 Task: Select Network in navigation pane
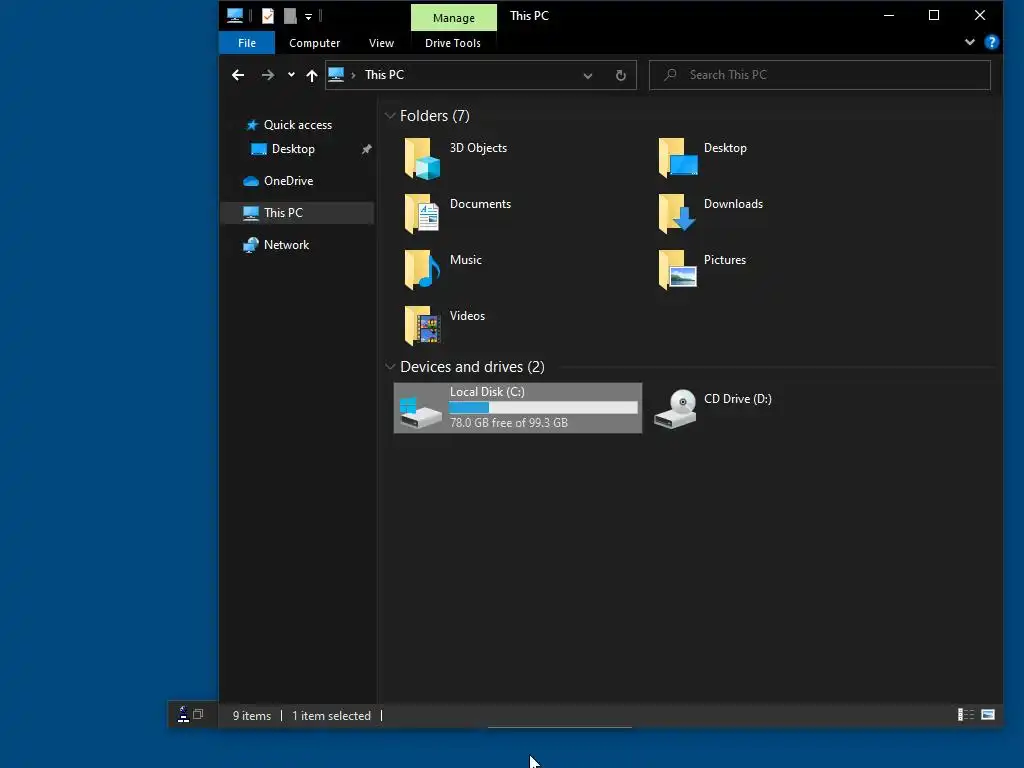pos(287,245)
